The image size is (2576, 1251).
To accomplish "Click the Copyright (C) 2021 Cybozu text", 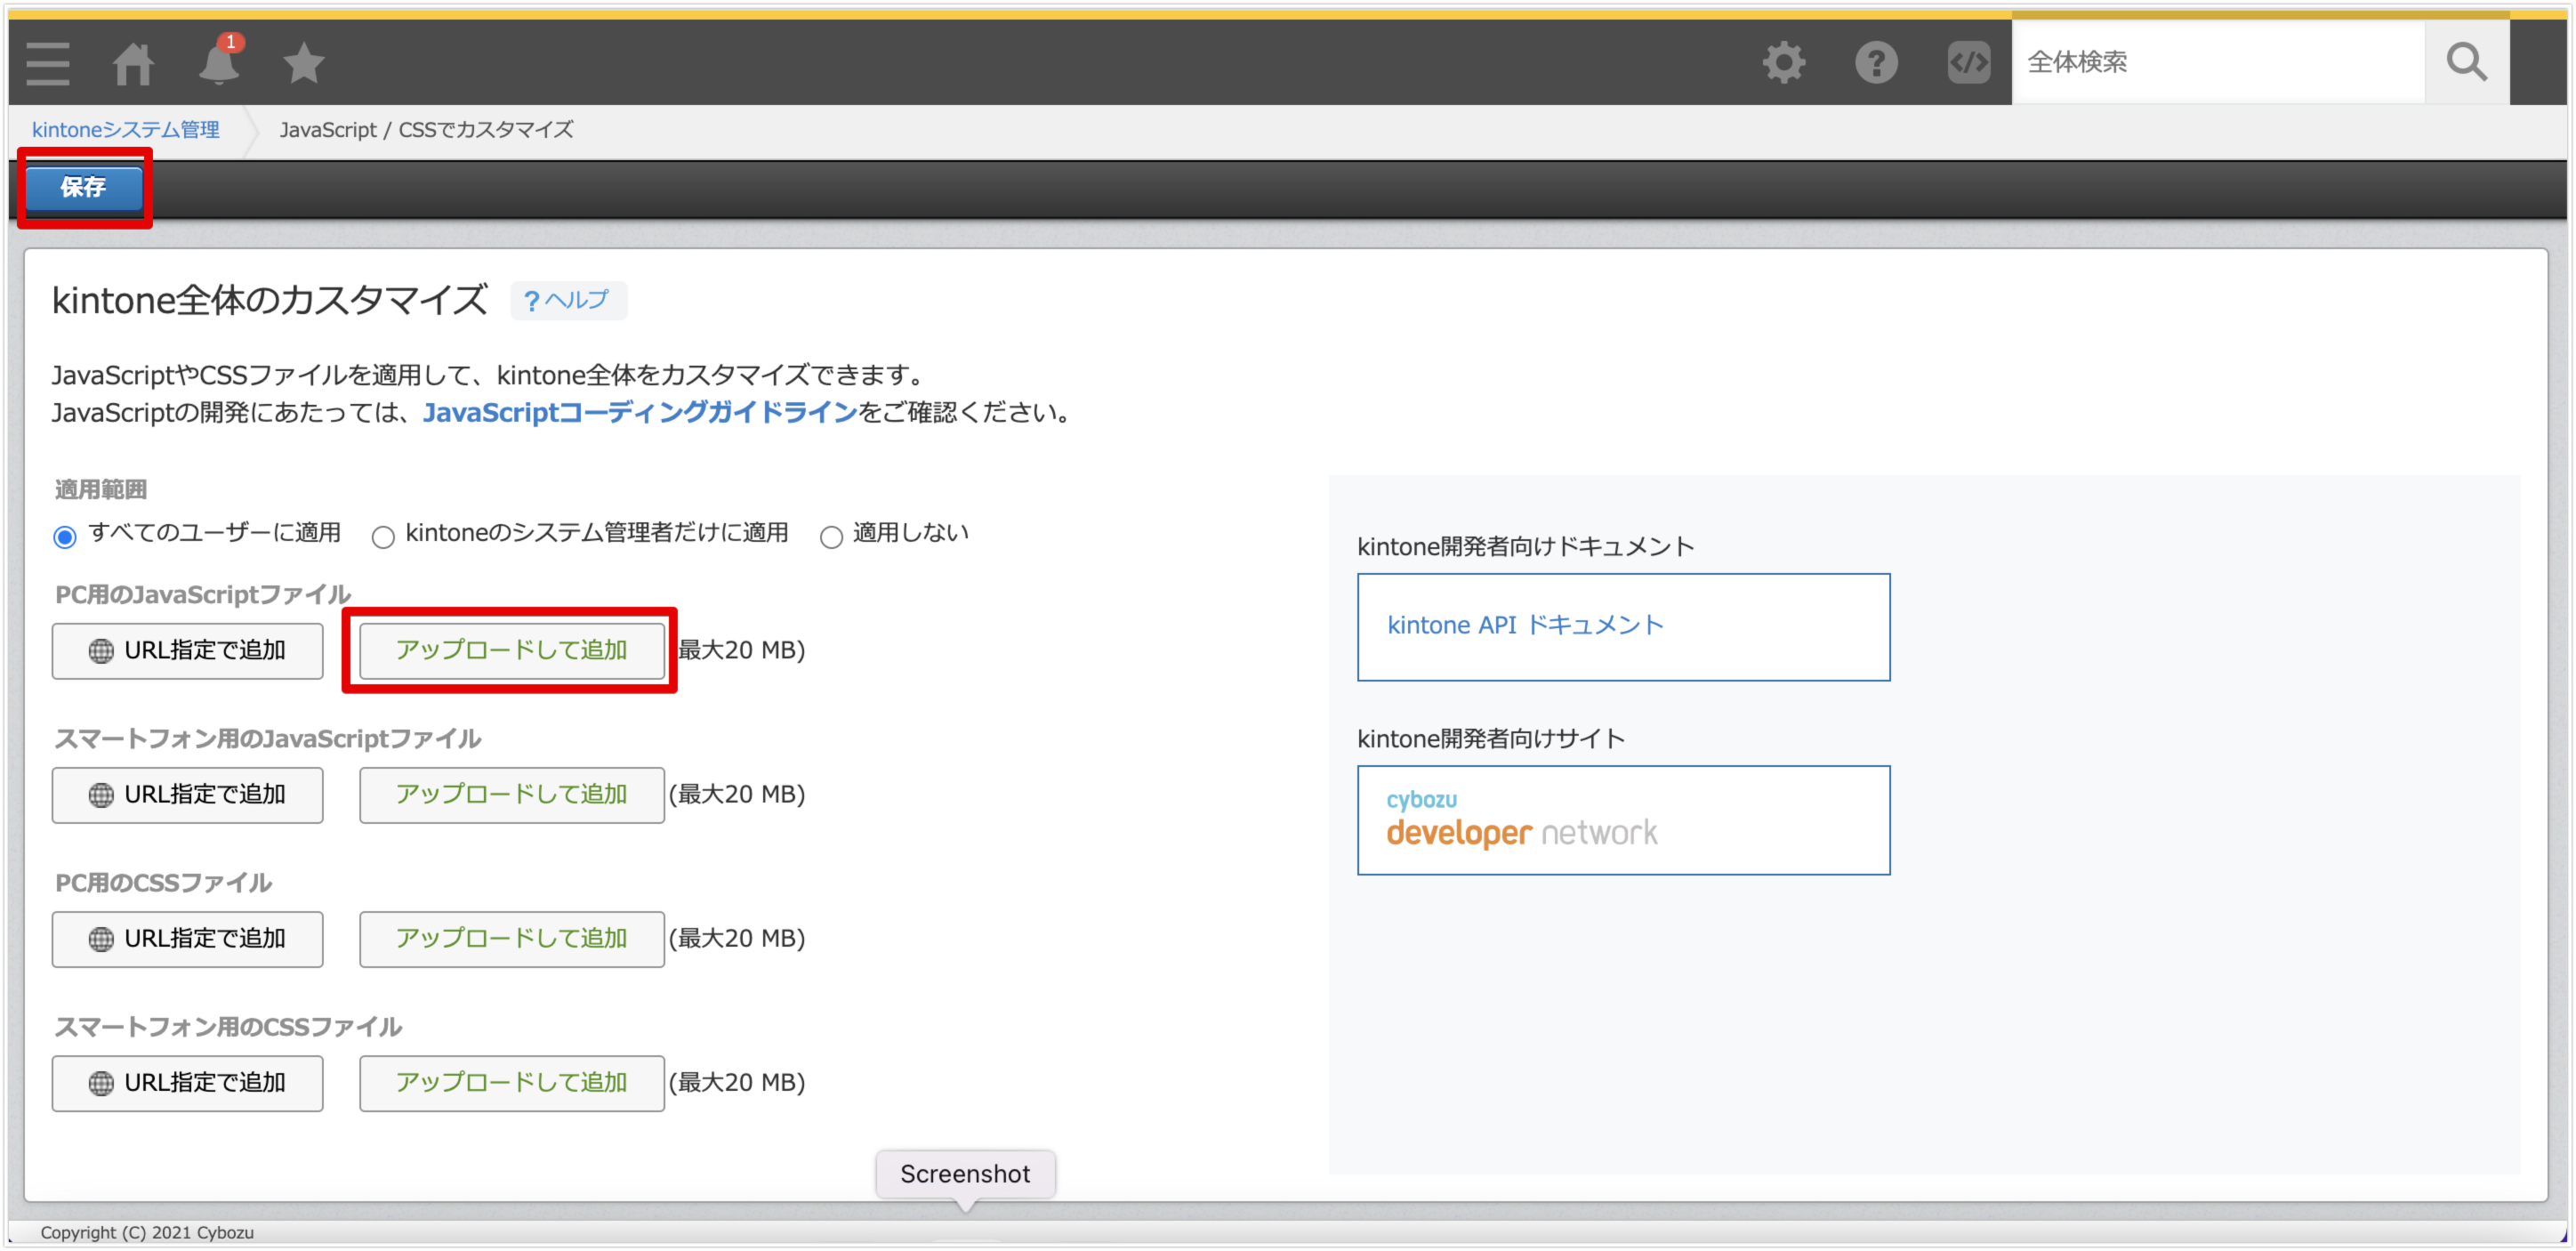I will pyautogui.click(x=147, y=1233).
